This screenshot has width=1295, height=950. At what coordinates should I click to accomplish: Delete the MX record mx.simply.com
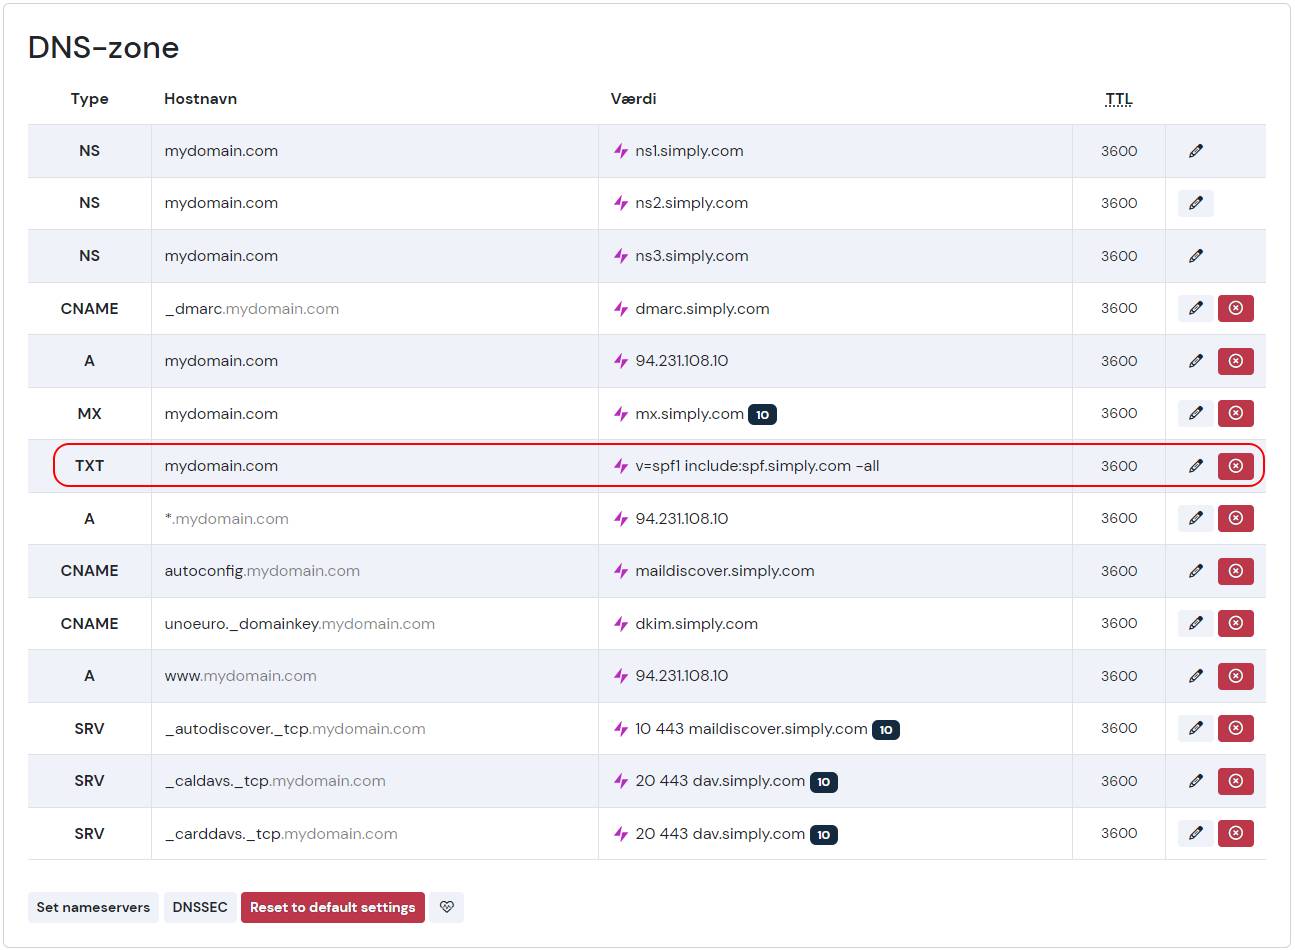point(1235,413)
